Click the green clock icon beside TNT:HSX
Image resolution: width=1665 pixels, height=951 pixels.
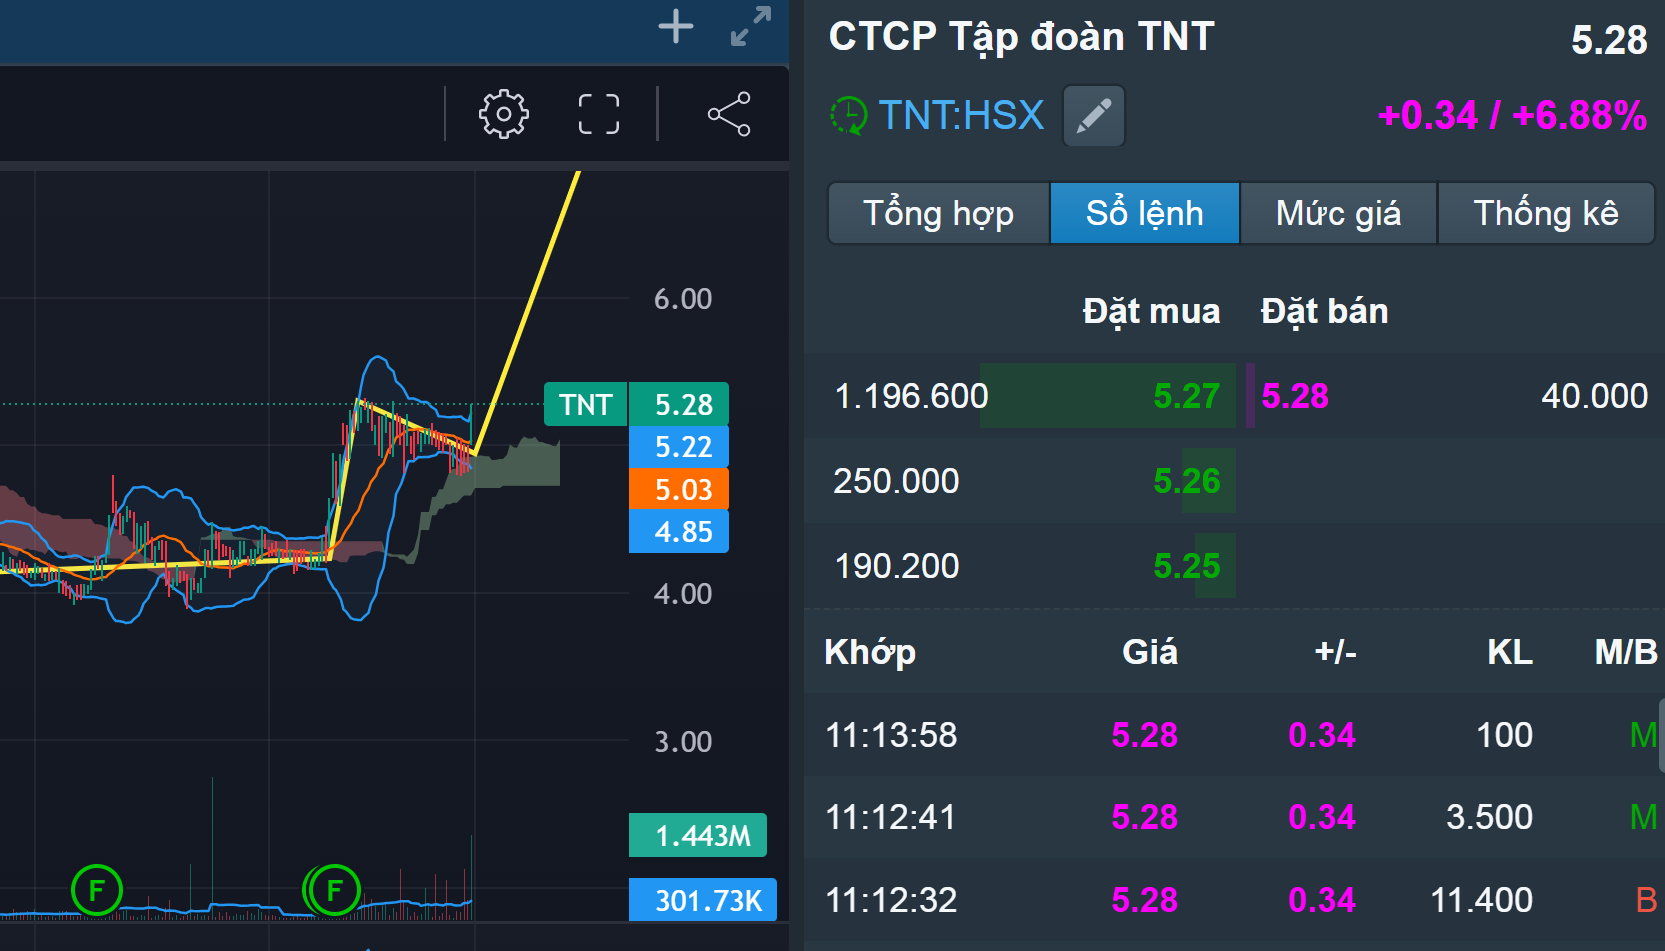849,115
